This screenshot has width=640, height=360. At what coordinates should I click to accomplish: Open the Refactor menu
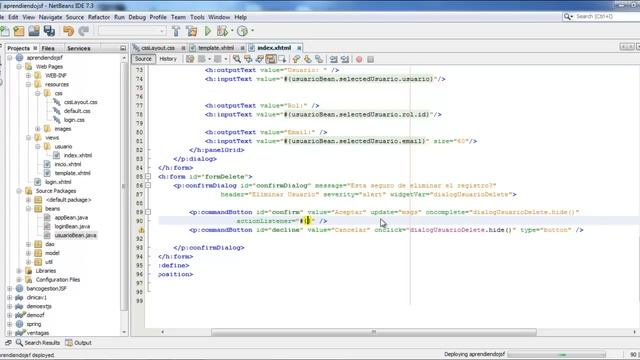[x=99, y=17]
